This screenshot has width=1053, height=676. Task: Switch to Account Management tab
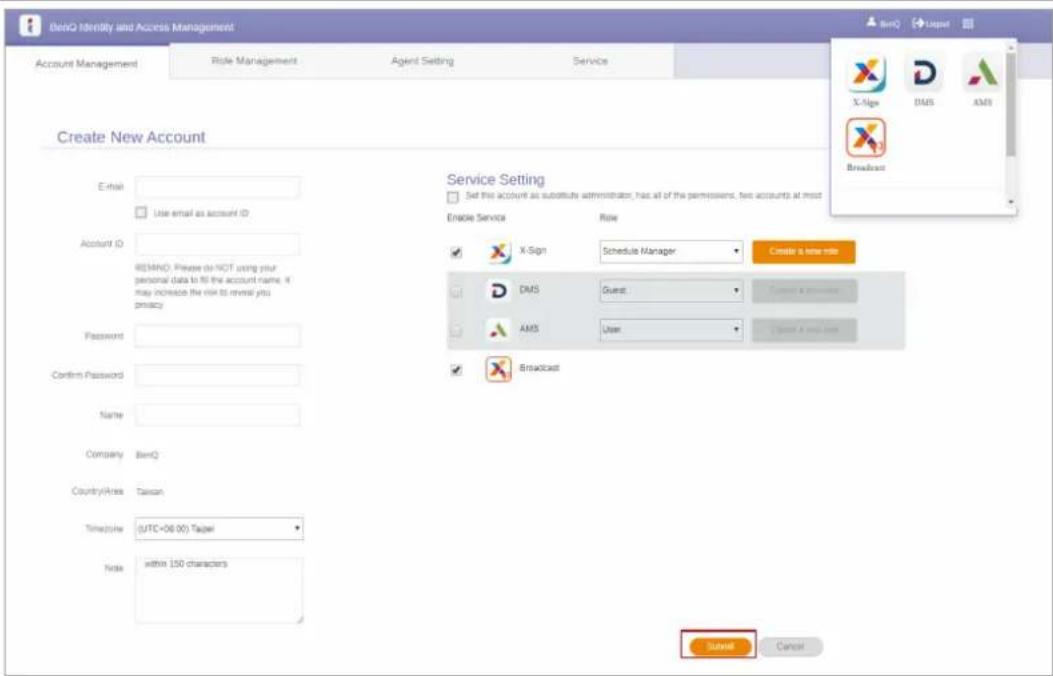point(87,64)
